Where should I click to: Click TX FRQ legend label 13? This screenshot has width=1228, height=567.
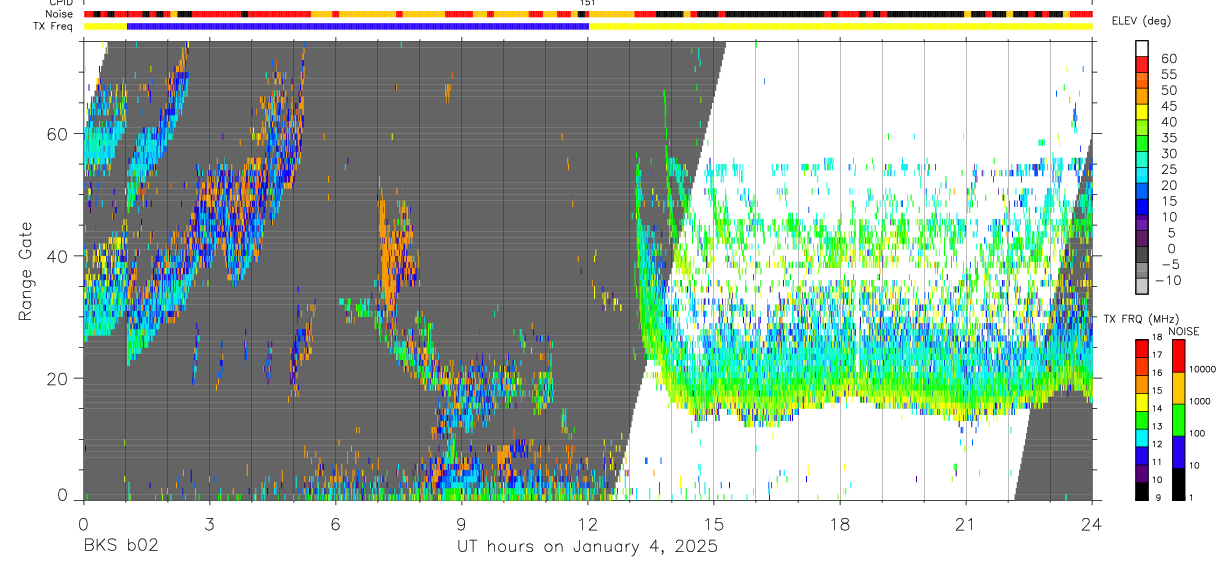coord(1157,426)
